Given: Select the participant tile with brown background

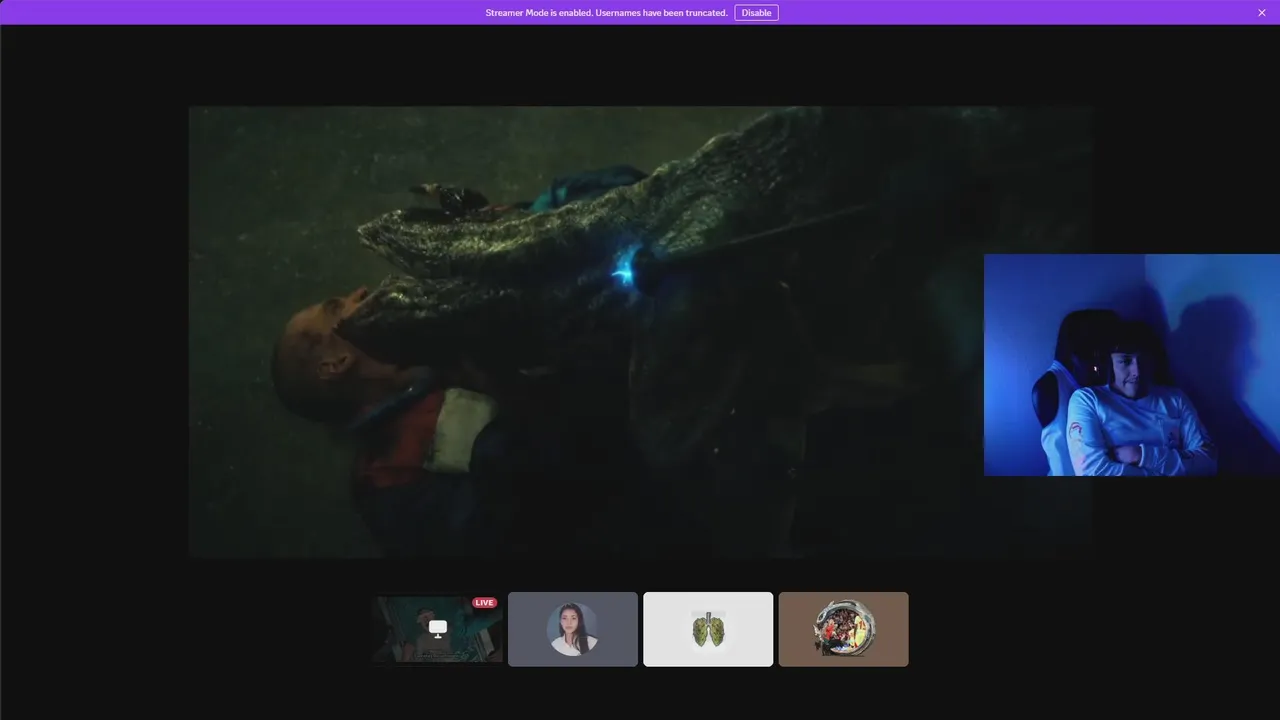Looking at the screenshot, I should tap(844, 629).
